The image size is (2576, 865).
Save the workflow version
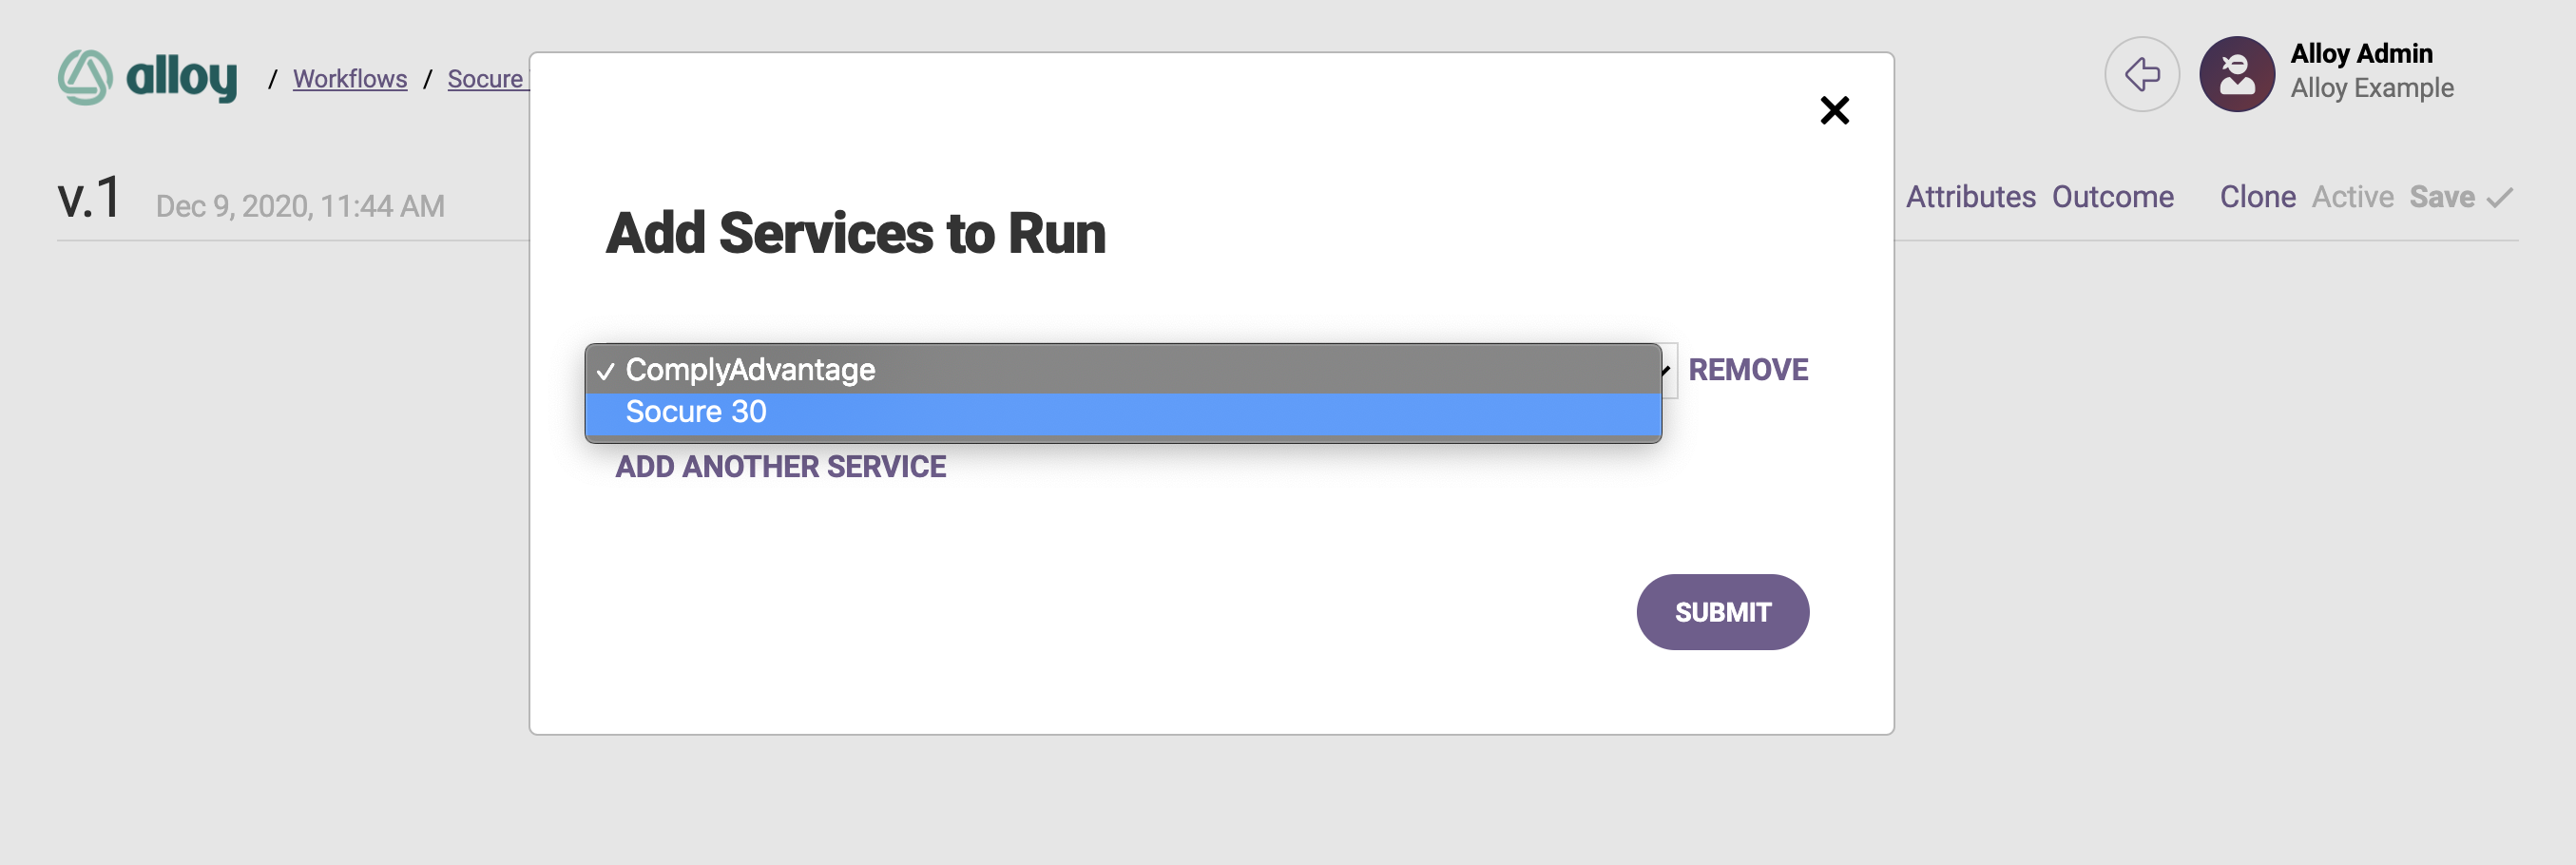click(2441, 197)
